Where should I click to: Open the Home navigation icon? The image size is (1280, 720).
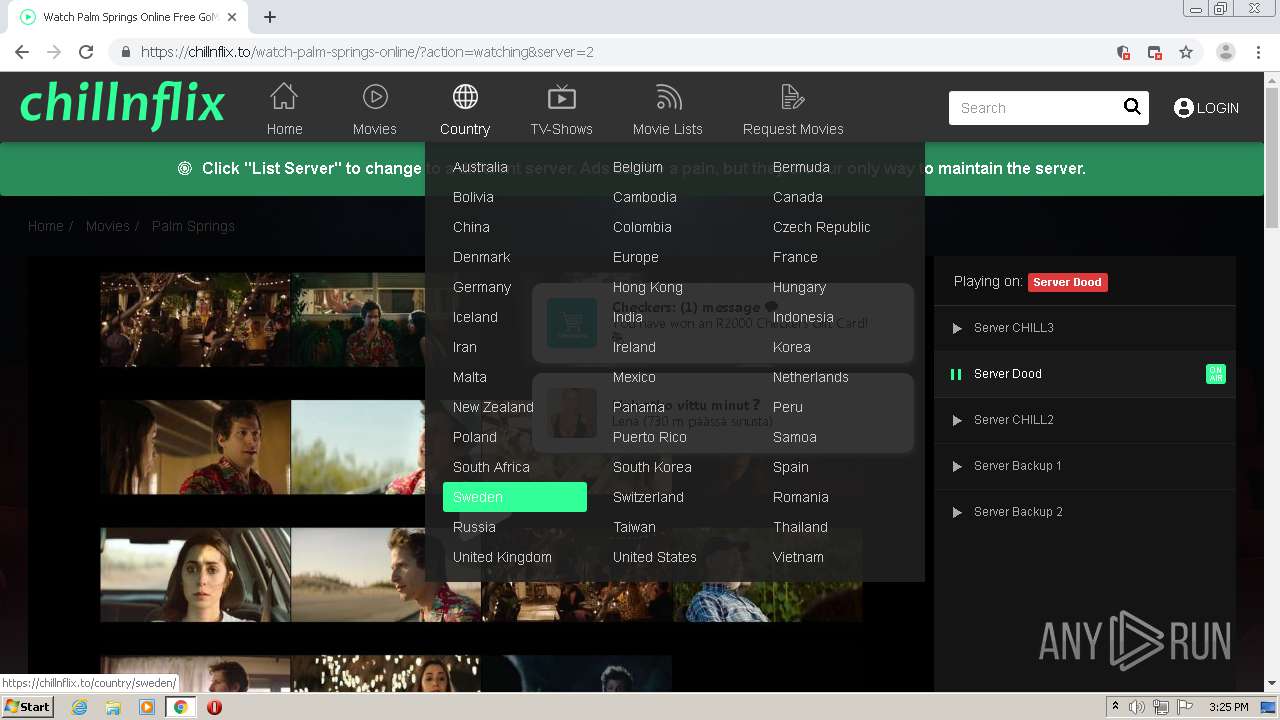coord(284,97)
